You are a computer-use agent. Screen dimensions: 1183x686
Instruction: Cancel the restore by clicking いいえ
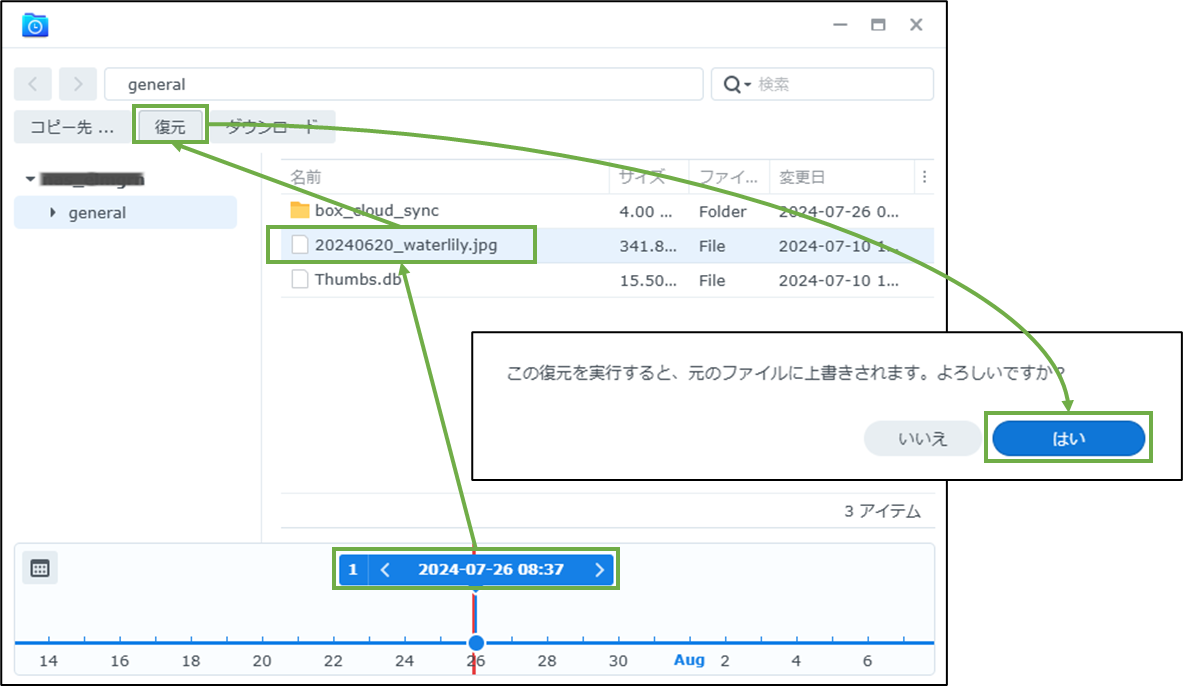pos(922,437)
